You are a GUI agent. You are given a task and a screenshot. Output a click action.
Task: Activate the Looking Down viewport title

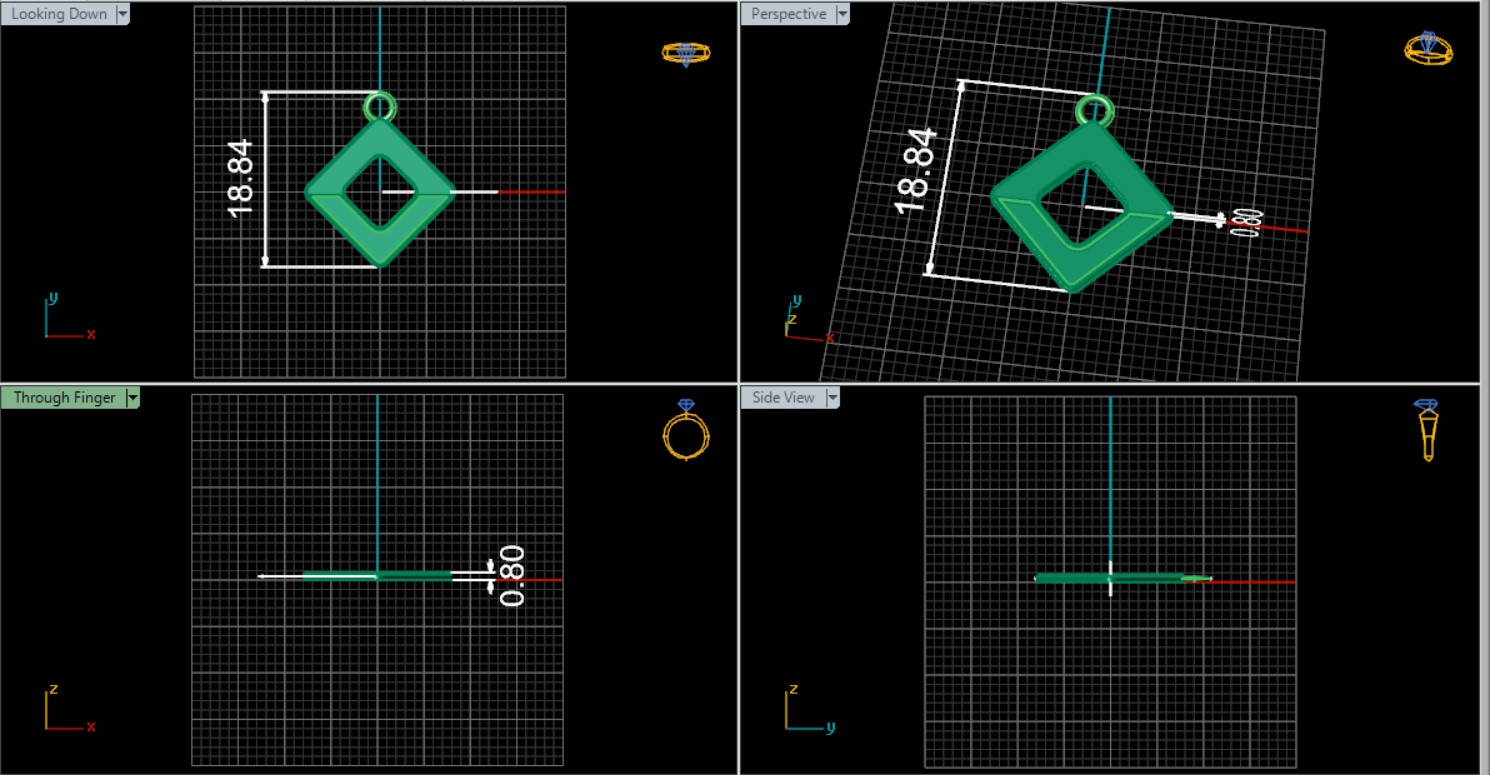tap(58, 14)
